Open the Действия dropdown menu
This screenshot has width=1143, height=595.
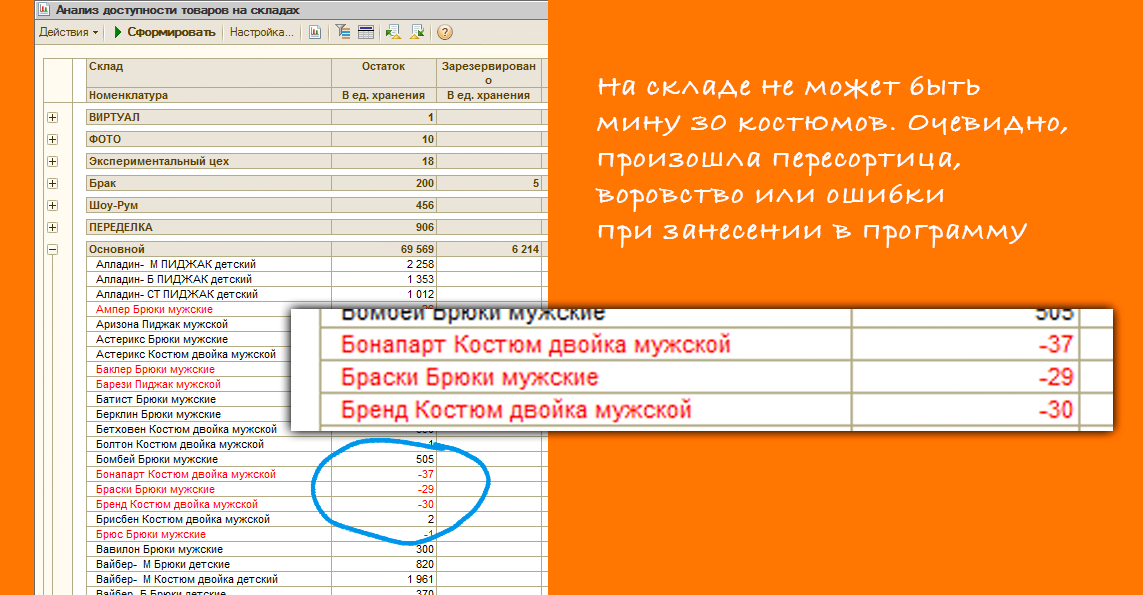[69, 32]
